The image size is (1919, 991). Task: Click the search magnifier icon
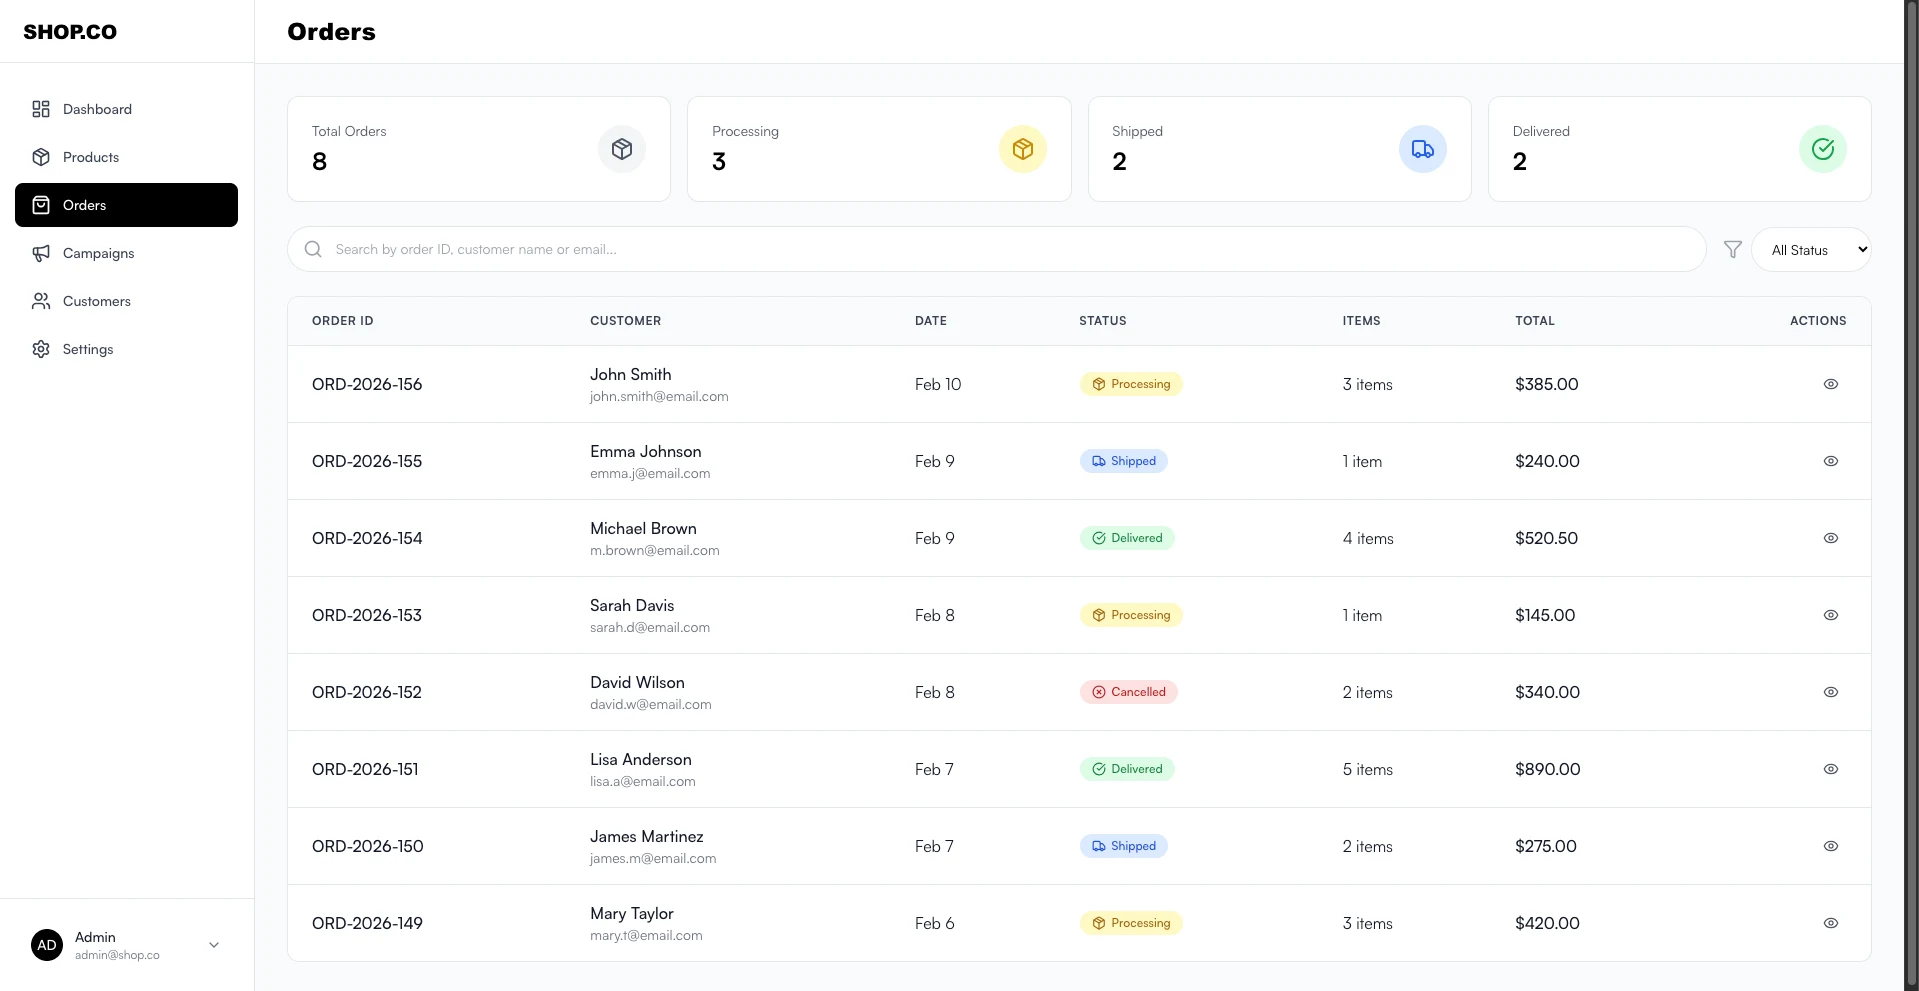point(313,249)
